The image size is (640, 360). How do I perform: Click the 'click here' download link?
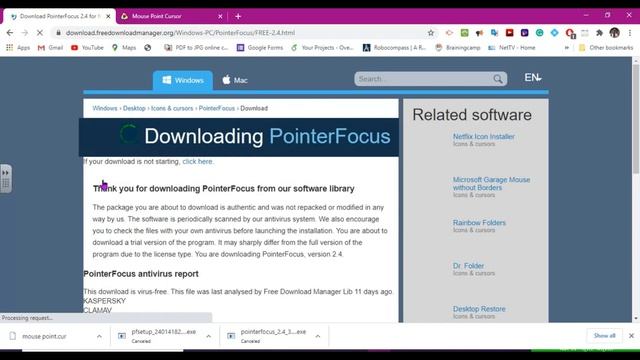(197, 161)
